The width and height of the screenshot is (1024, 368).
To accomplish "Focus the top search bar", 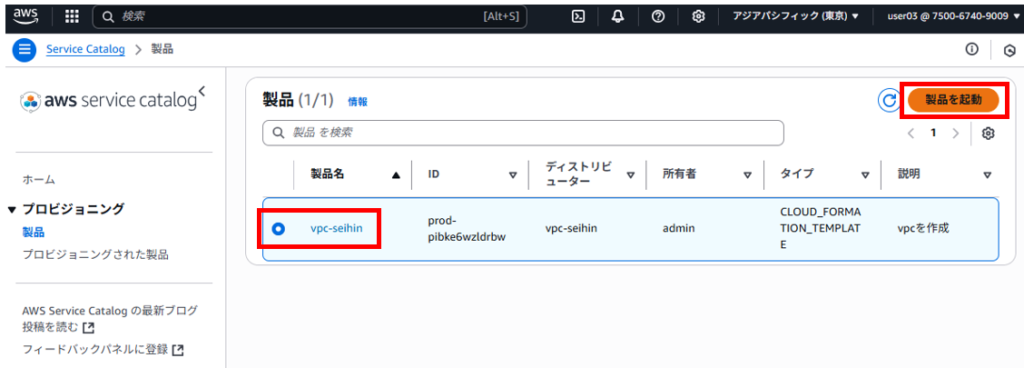I will [x=310, y=17].
